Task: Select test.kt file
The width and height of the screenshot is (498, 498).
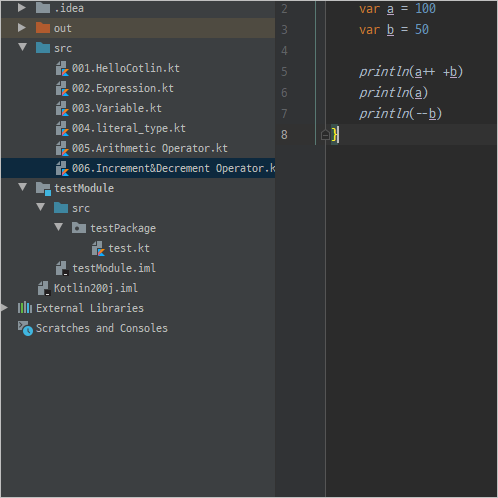Action: (x=138, y=248)
